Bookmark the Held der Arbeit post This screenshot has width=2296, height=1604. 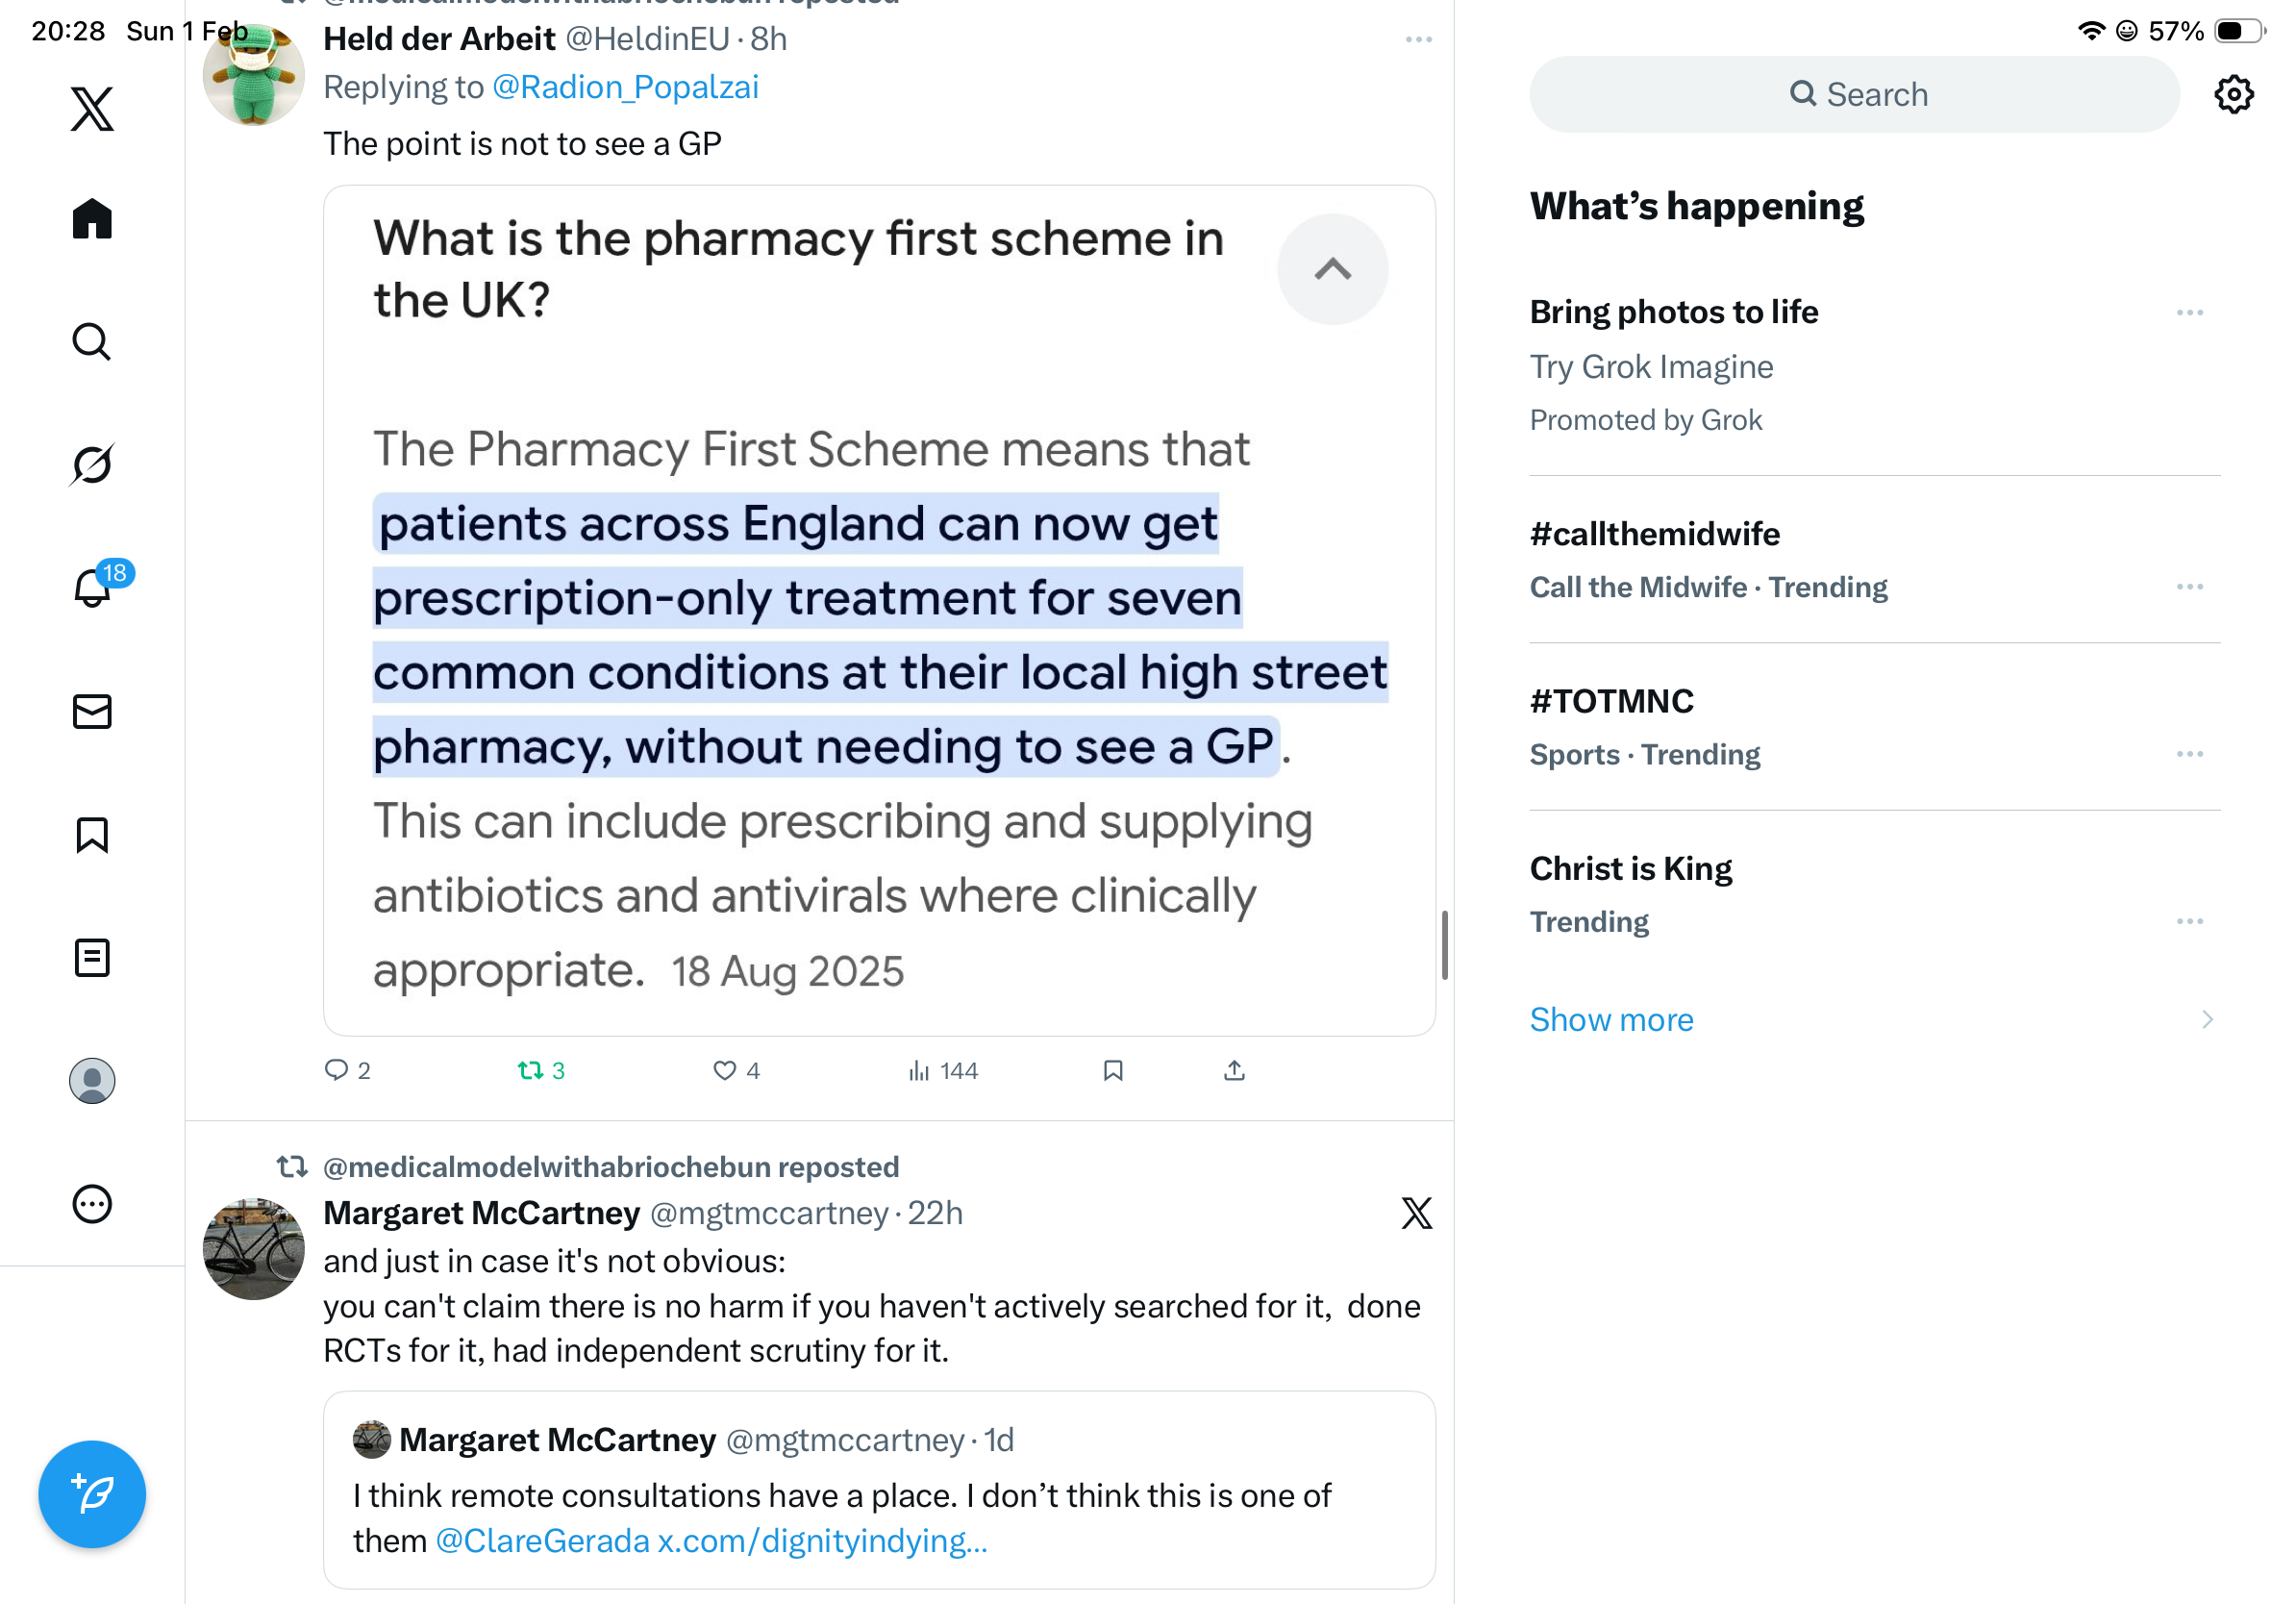pyautogui.click(x=1113, y=1071)
